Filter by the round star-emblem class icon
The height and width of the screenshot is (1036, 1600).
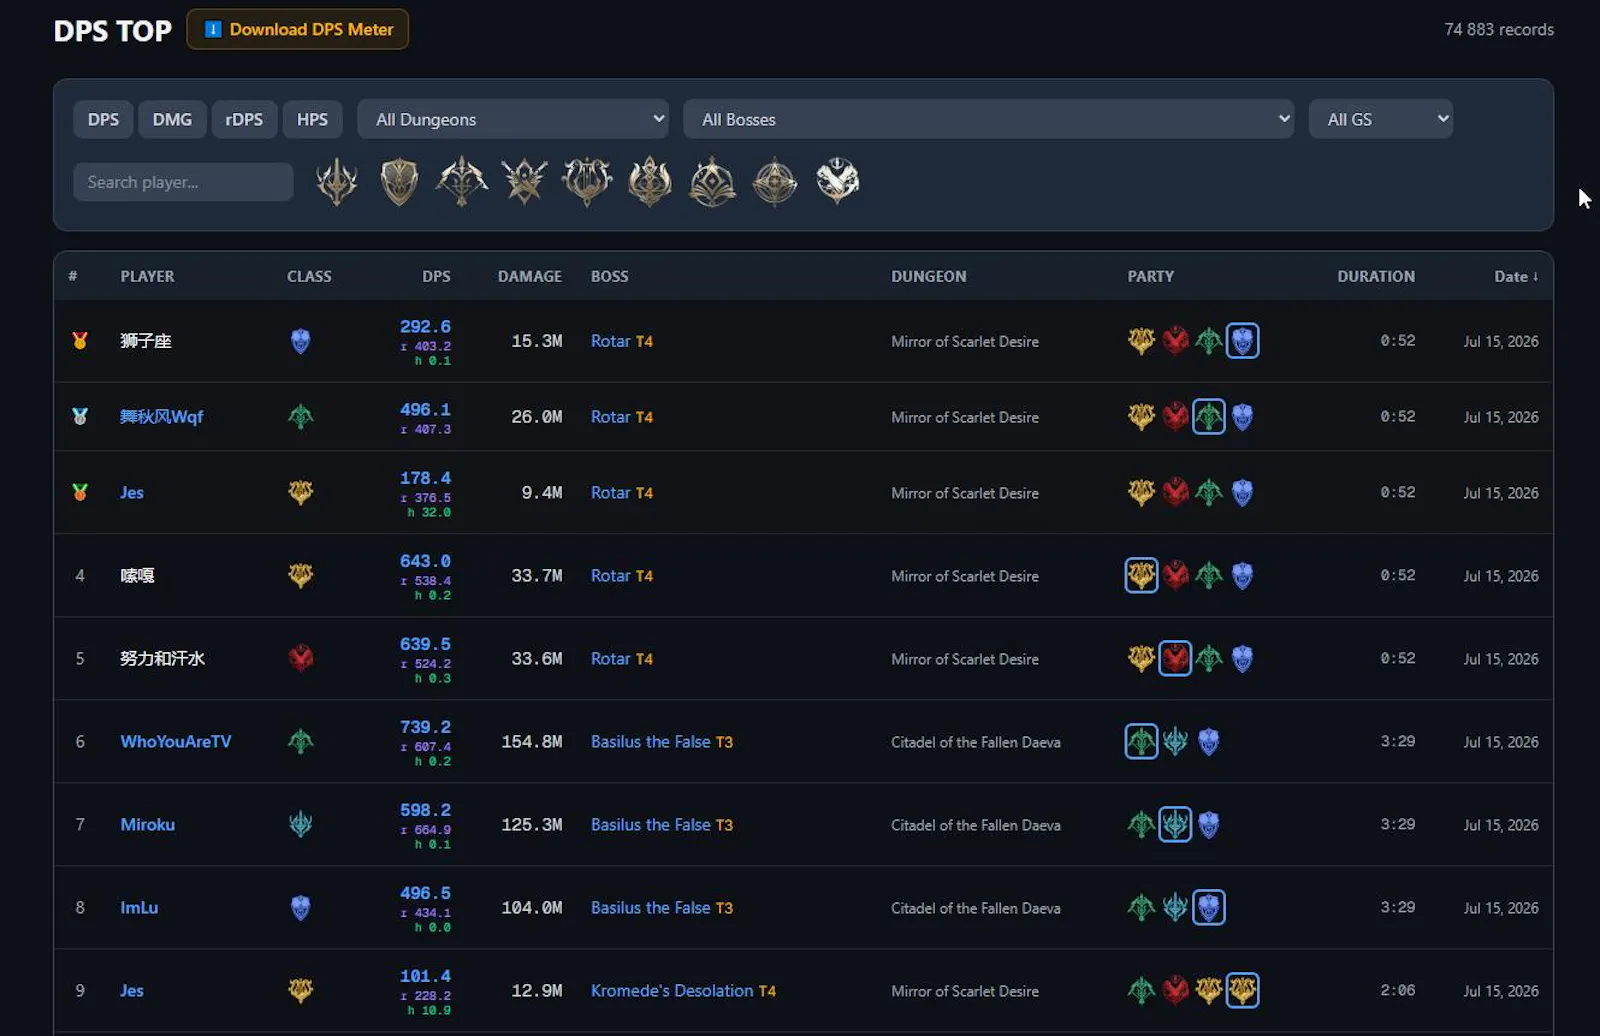click(775, 182)
